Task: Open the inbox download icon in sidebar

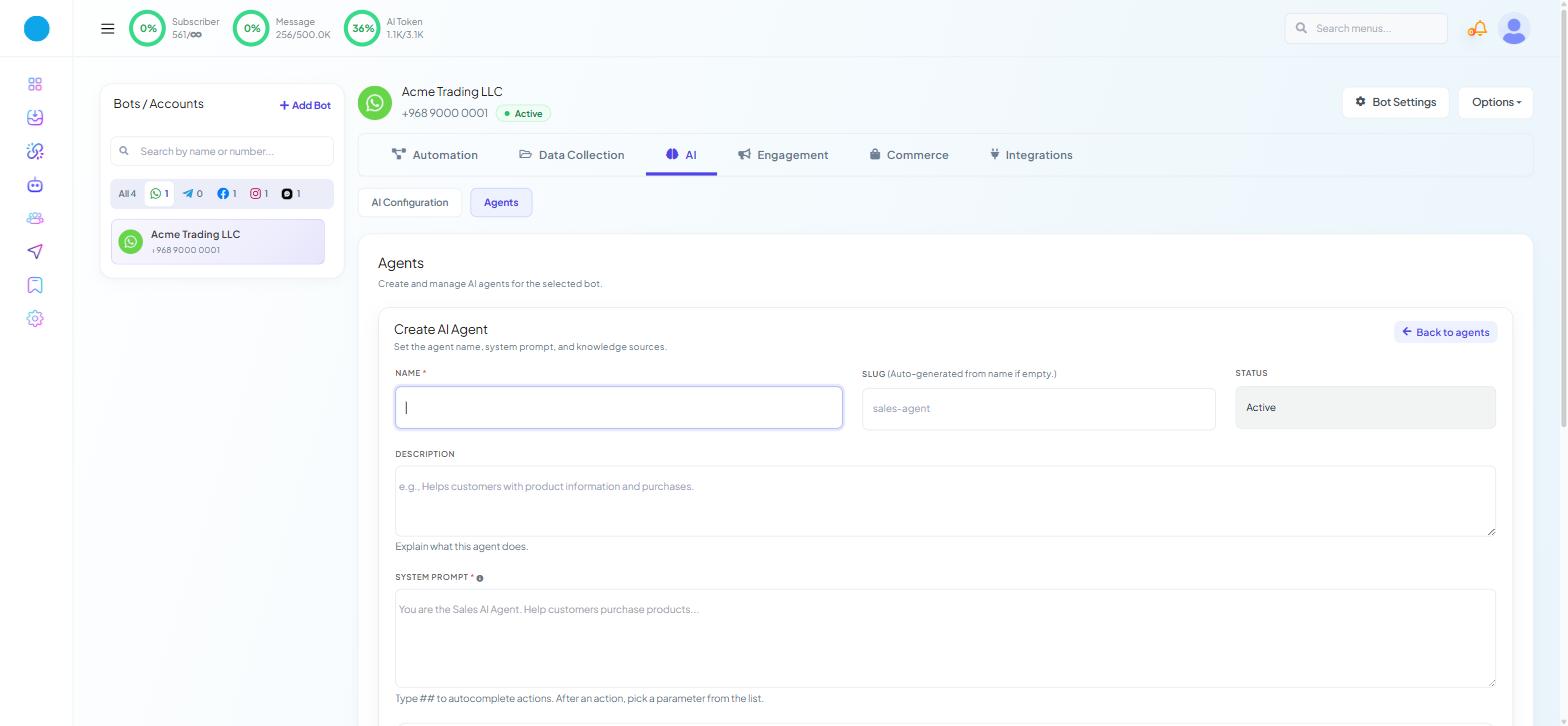Action: [x=35, y=118]
